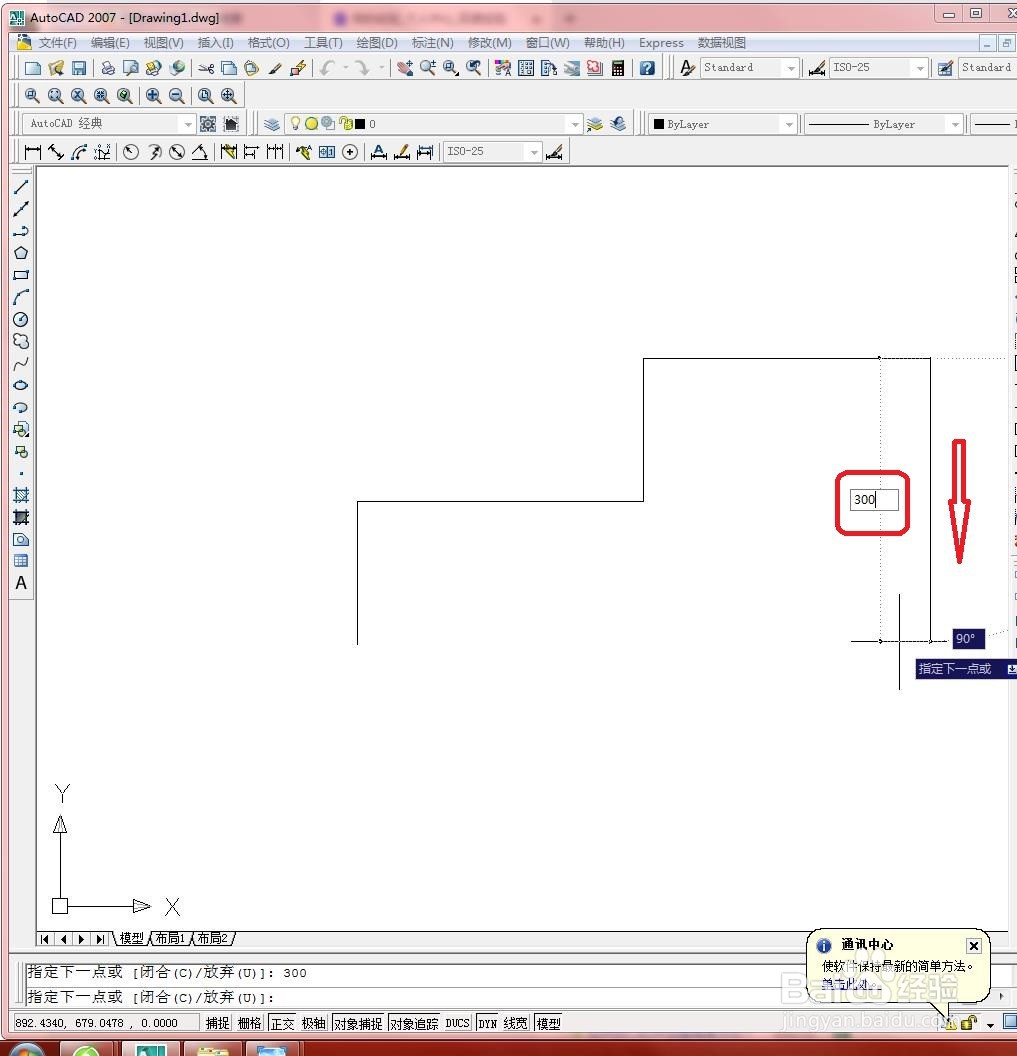Toggle 极轴 polar tracking

(x=314, y=1023)
